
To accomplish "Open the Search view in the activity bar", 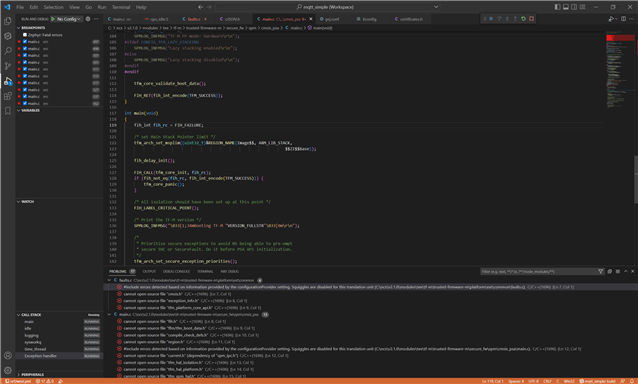I will [x=8, y=51].
